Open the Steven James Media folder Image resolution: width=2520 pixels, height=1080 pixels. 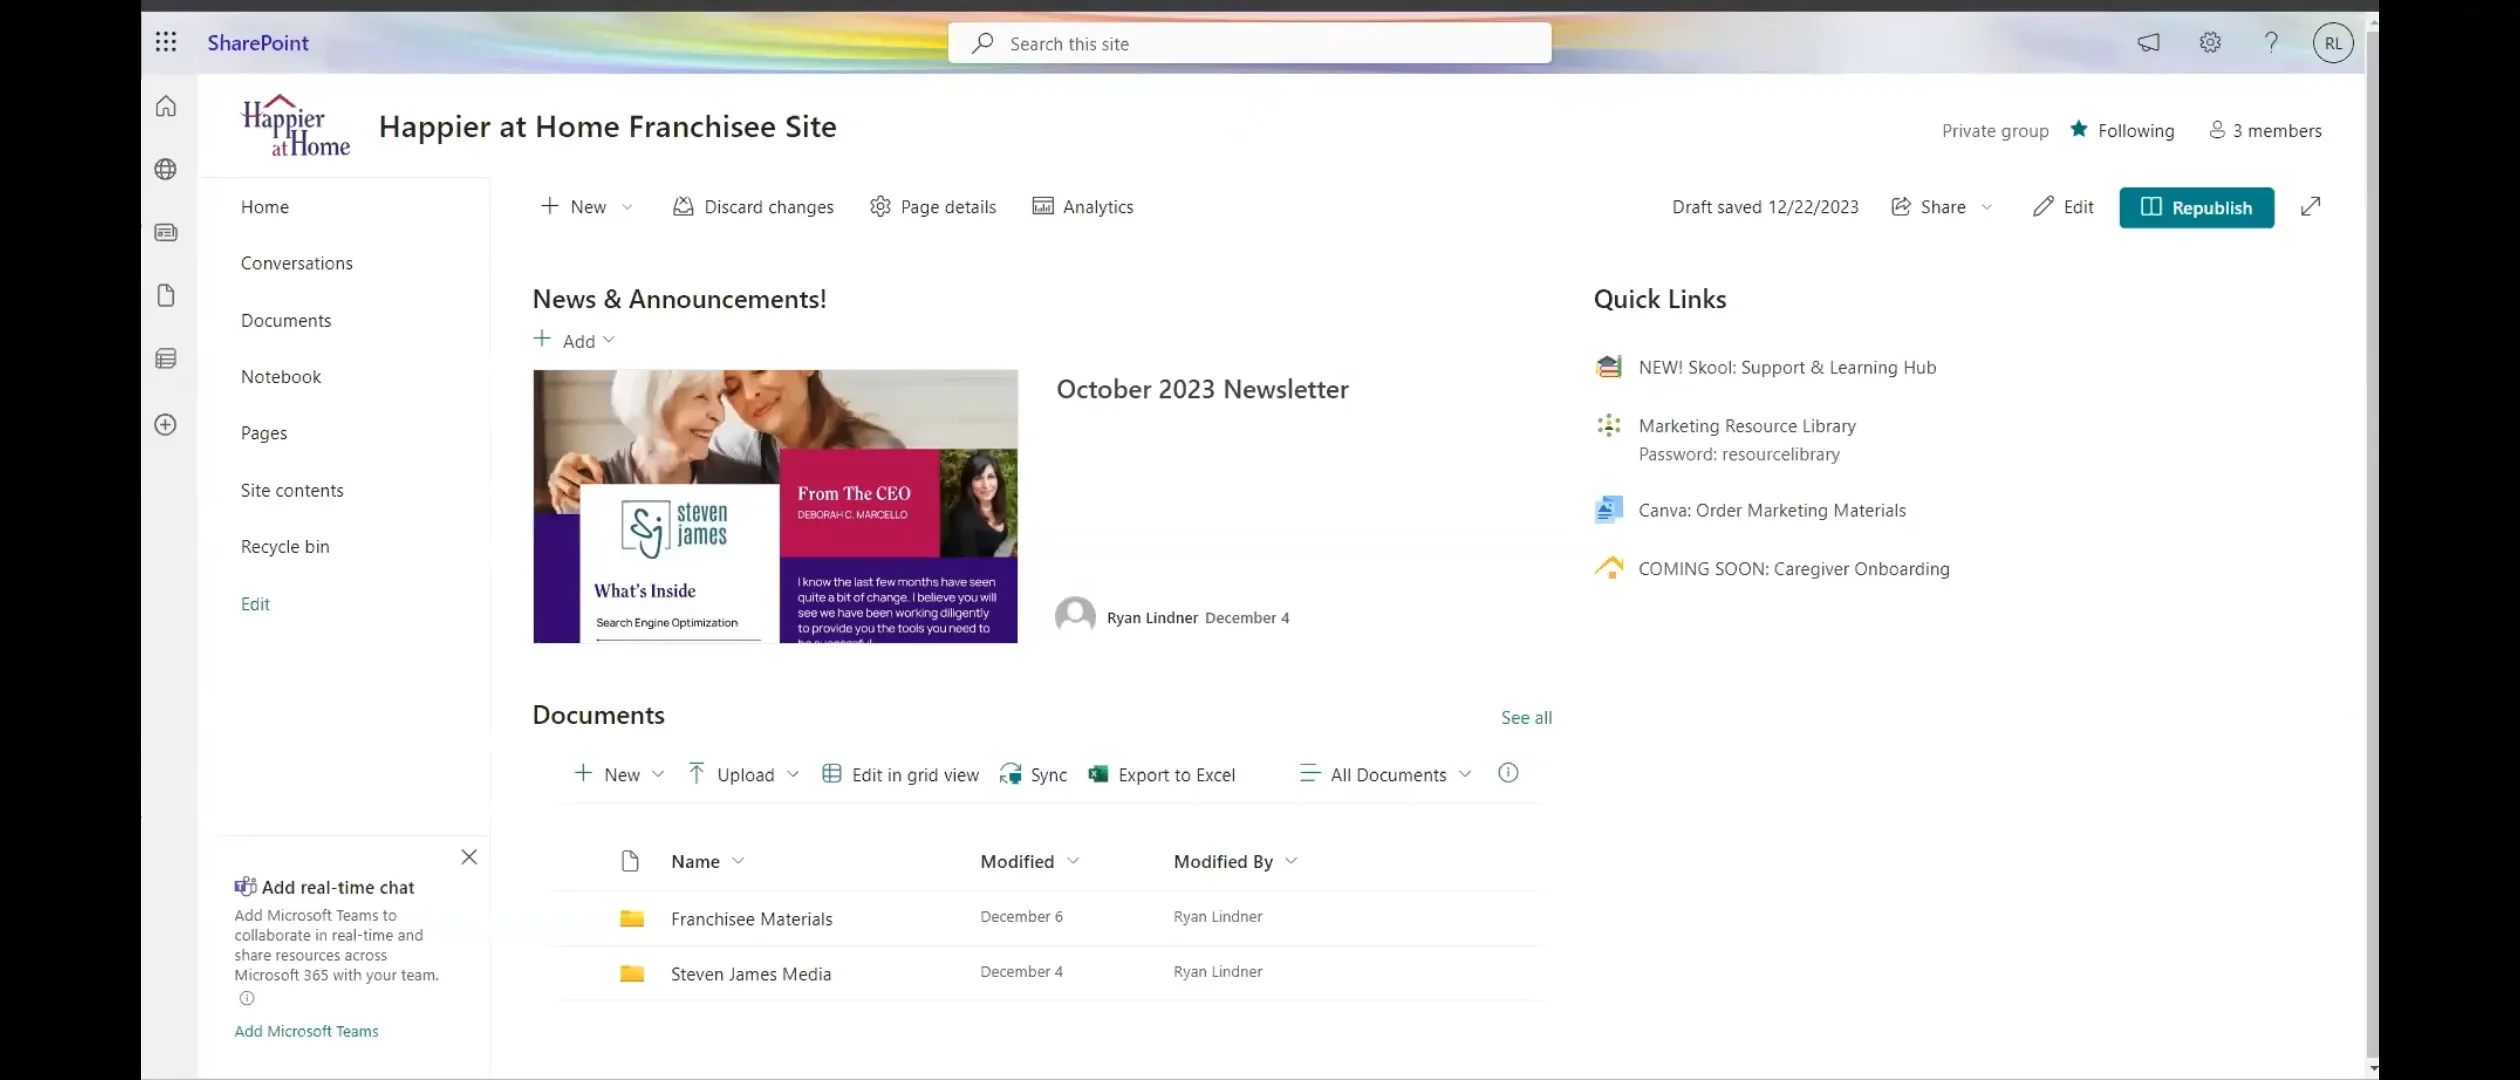point(751,973)
